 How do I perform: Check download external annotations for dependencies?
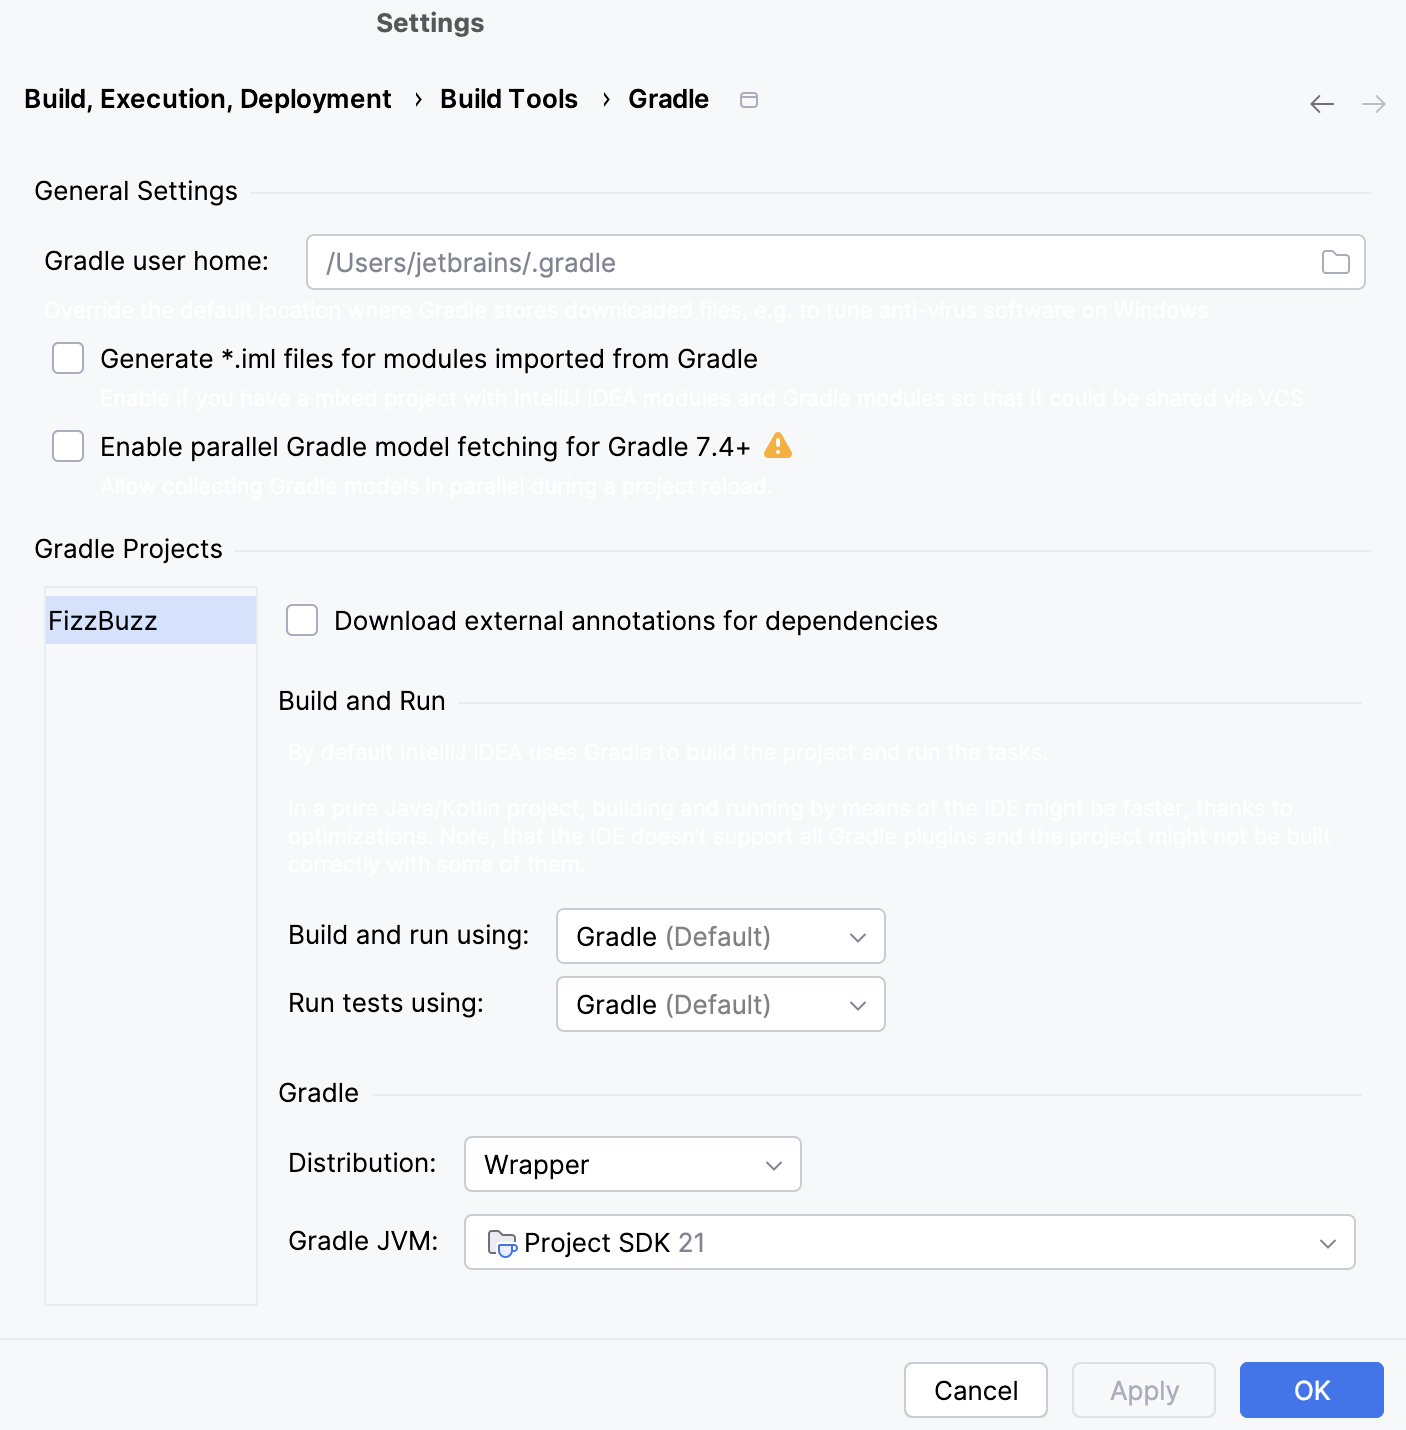pyautogui.click(x=301, y=620)
